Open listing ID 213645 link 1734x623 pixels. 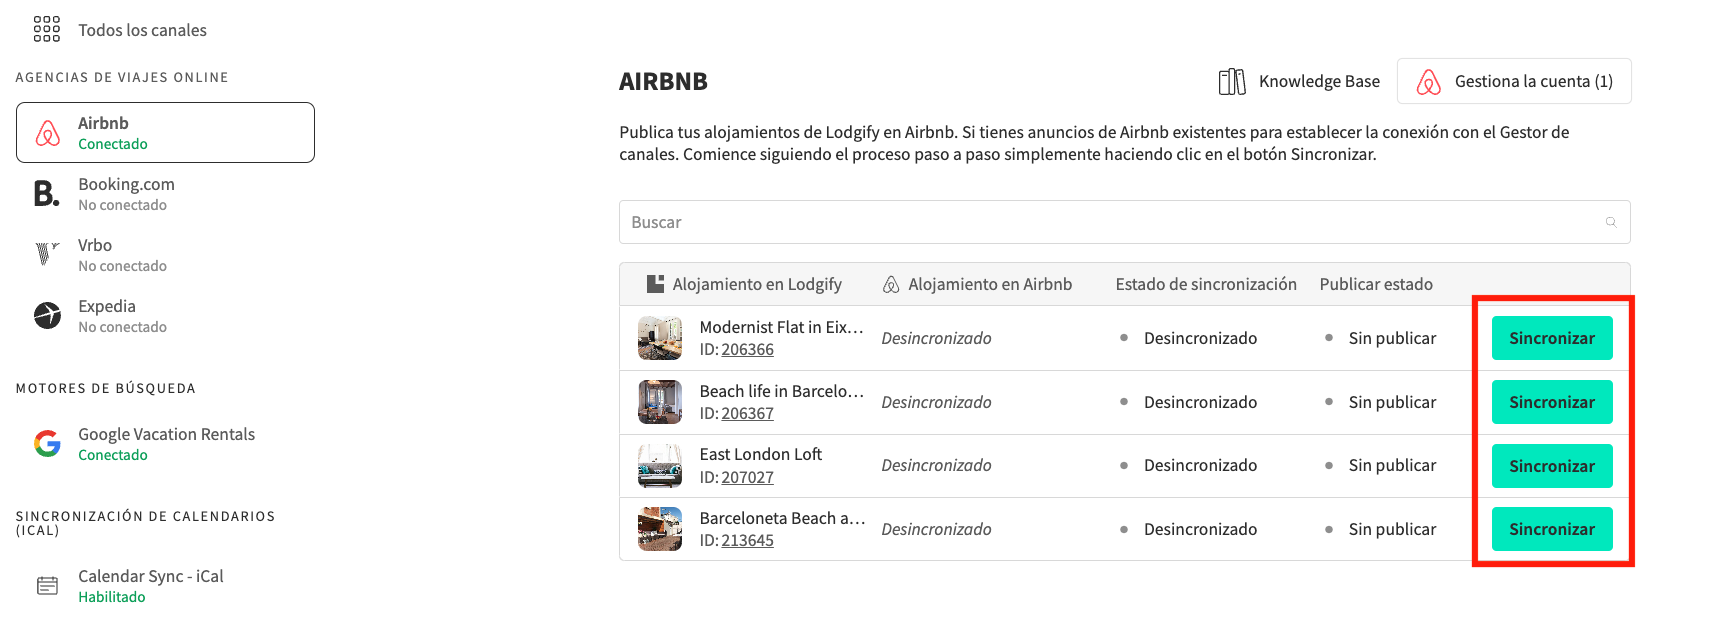[x=748, y=541]
